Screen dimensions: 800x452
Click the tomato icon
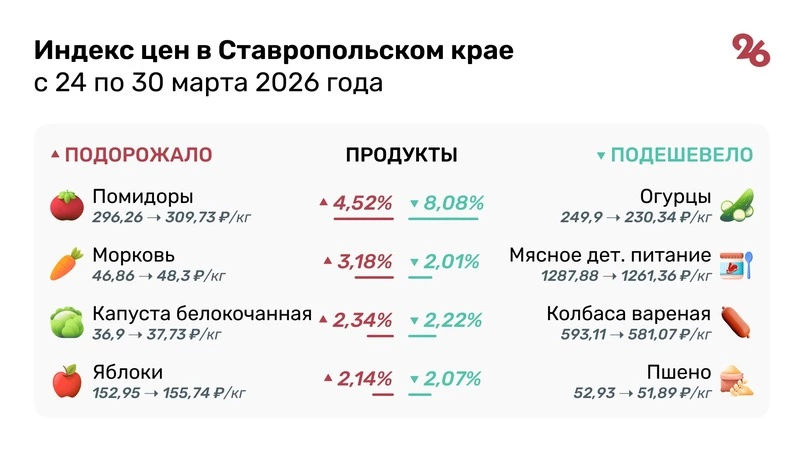[66, 205]
